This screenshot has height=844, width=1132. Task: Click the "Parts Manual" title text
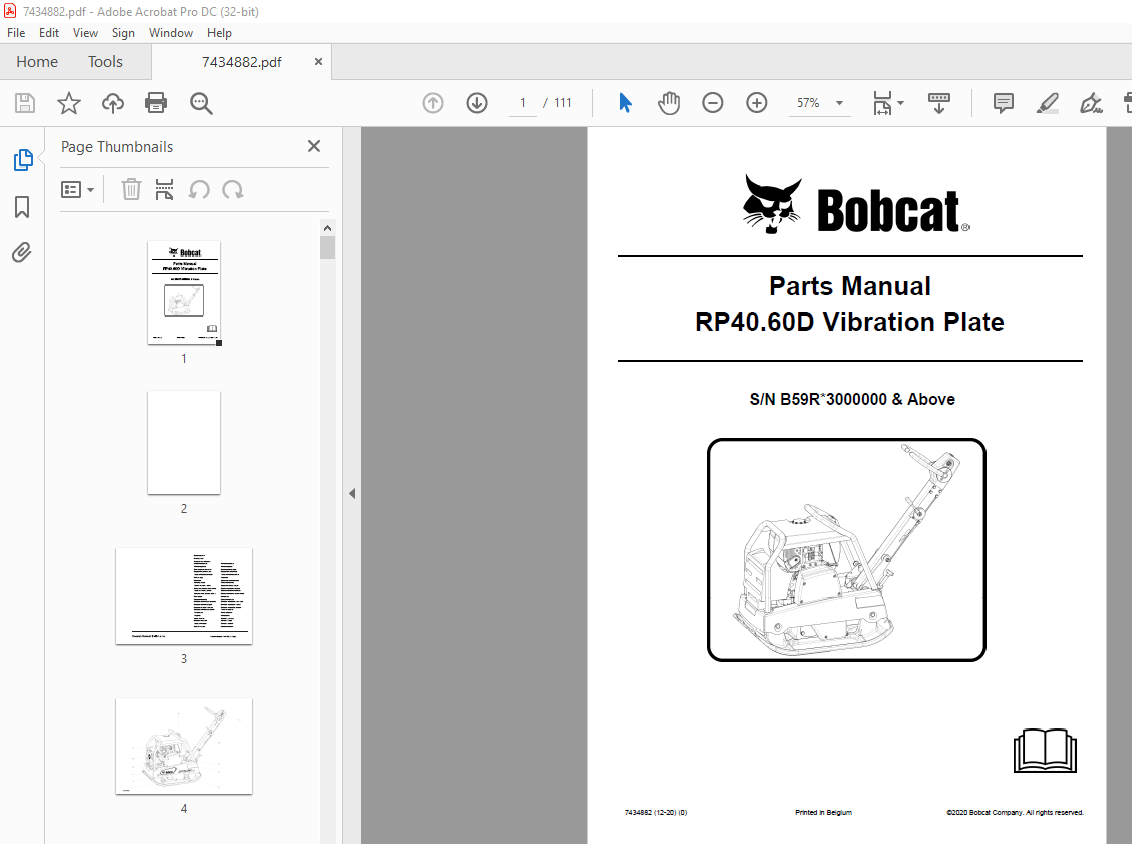(x=850, y=286)
